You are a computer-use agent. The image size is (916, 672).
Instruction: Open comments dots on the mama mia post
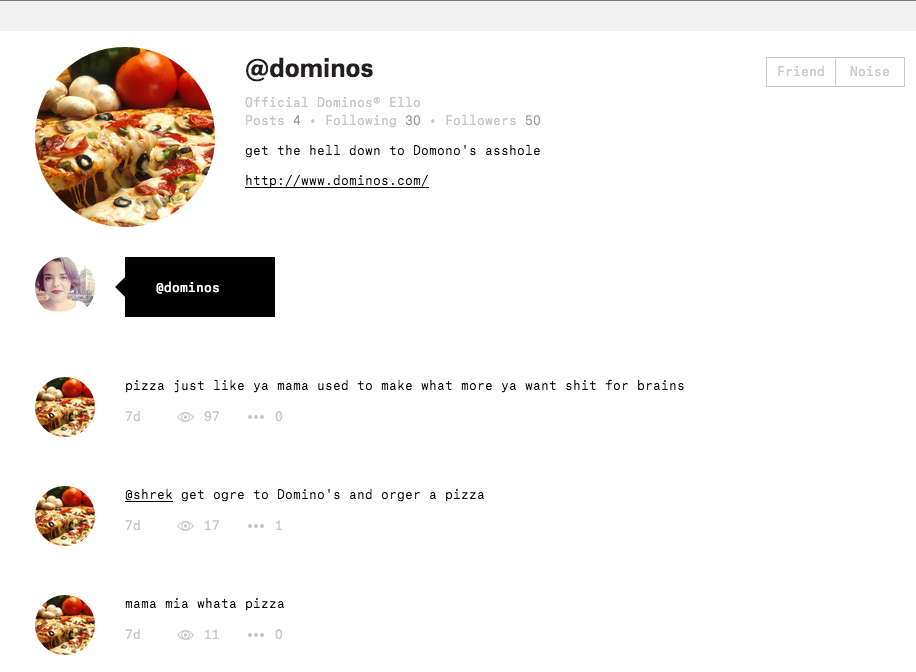point(256,635)
